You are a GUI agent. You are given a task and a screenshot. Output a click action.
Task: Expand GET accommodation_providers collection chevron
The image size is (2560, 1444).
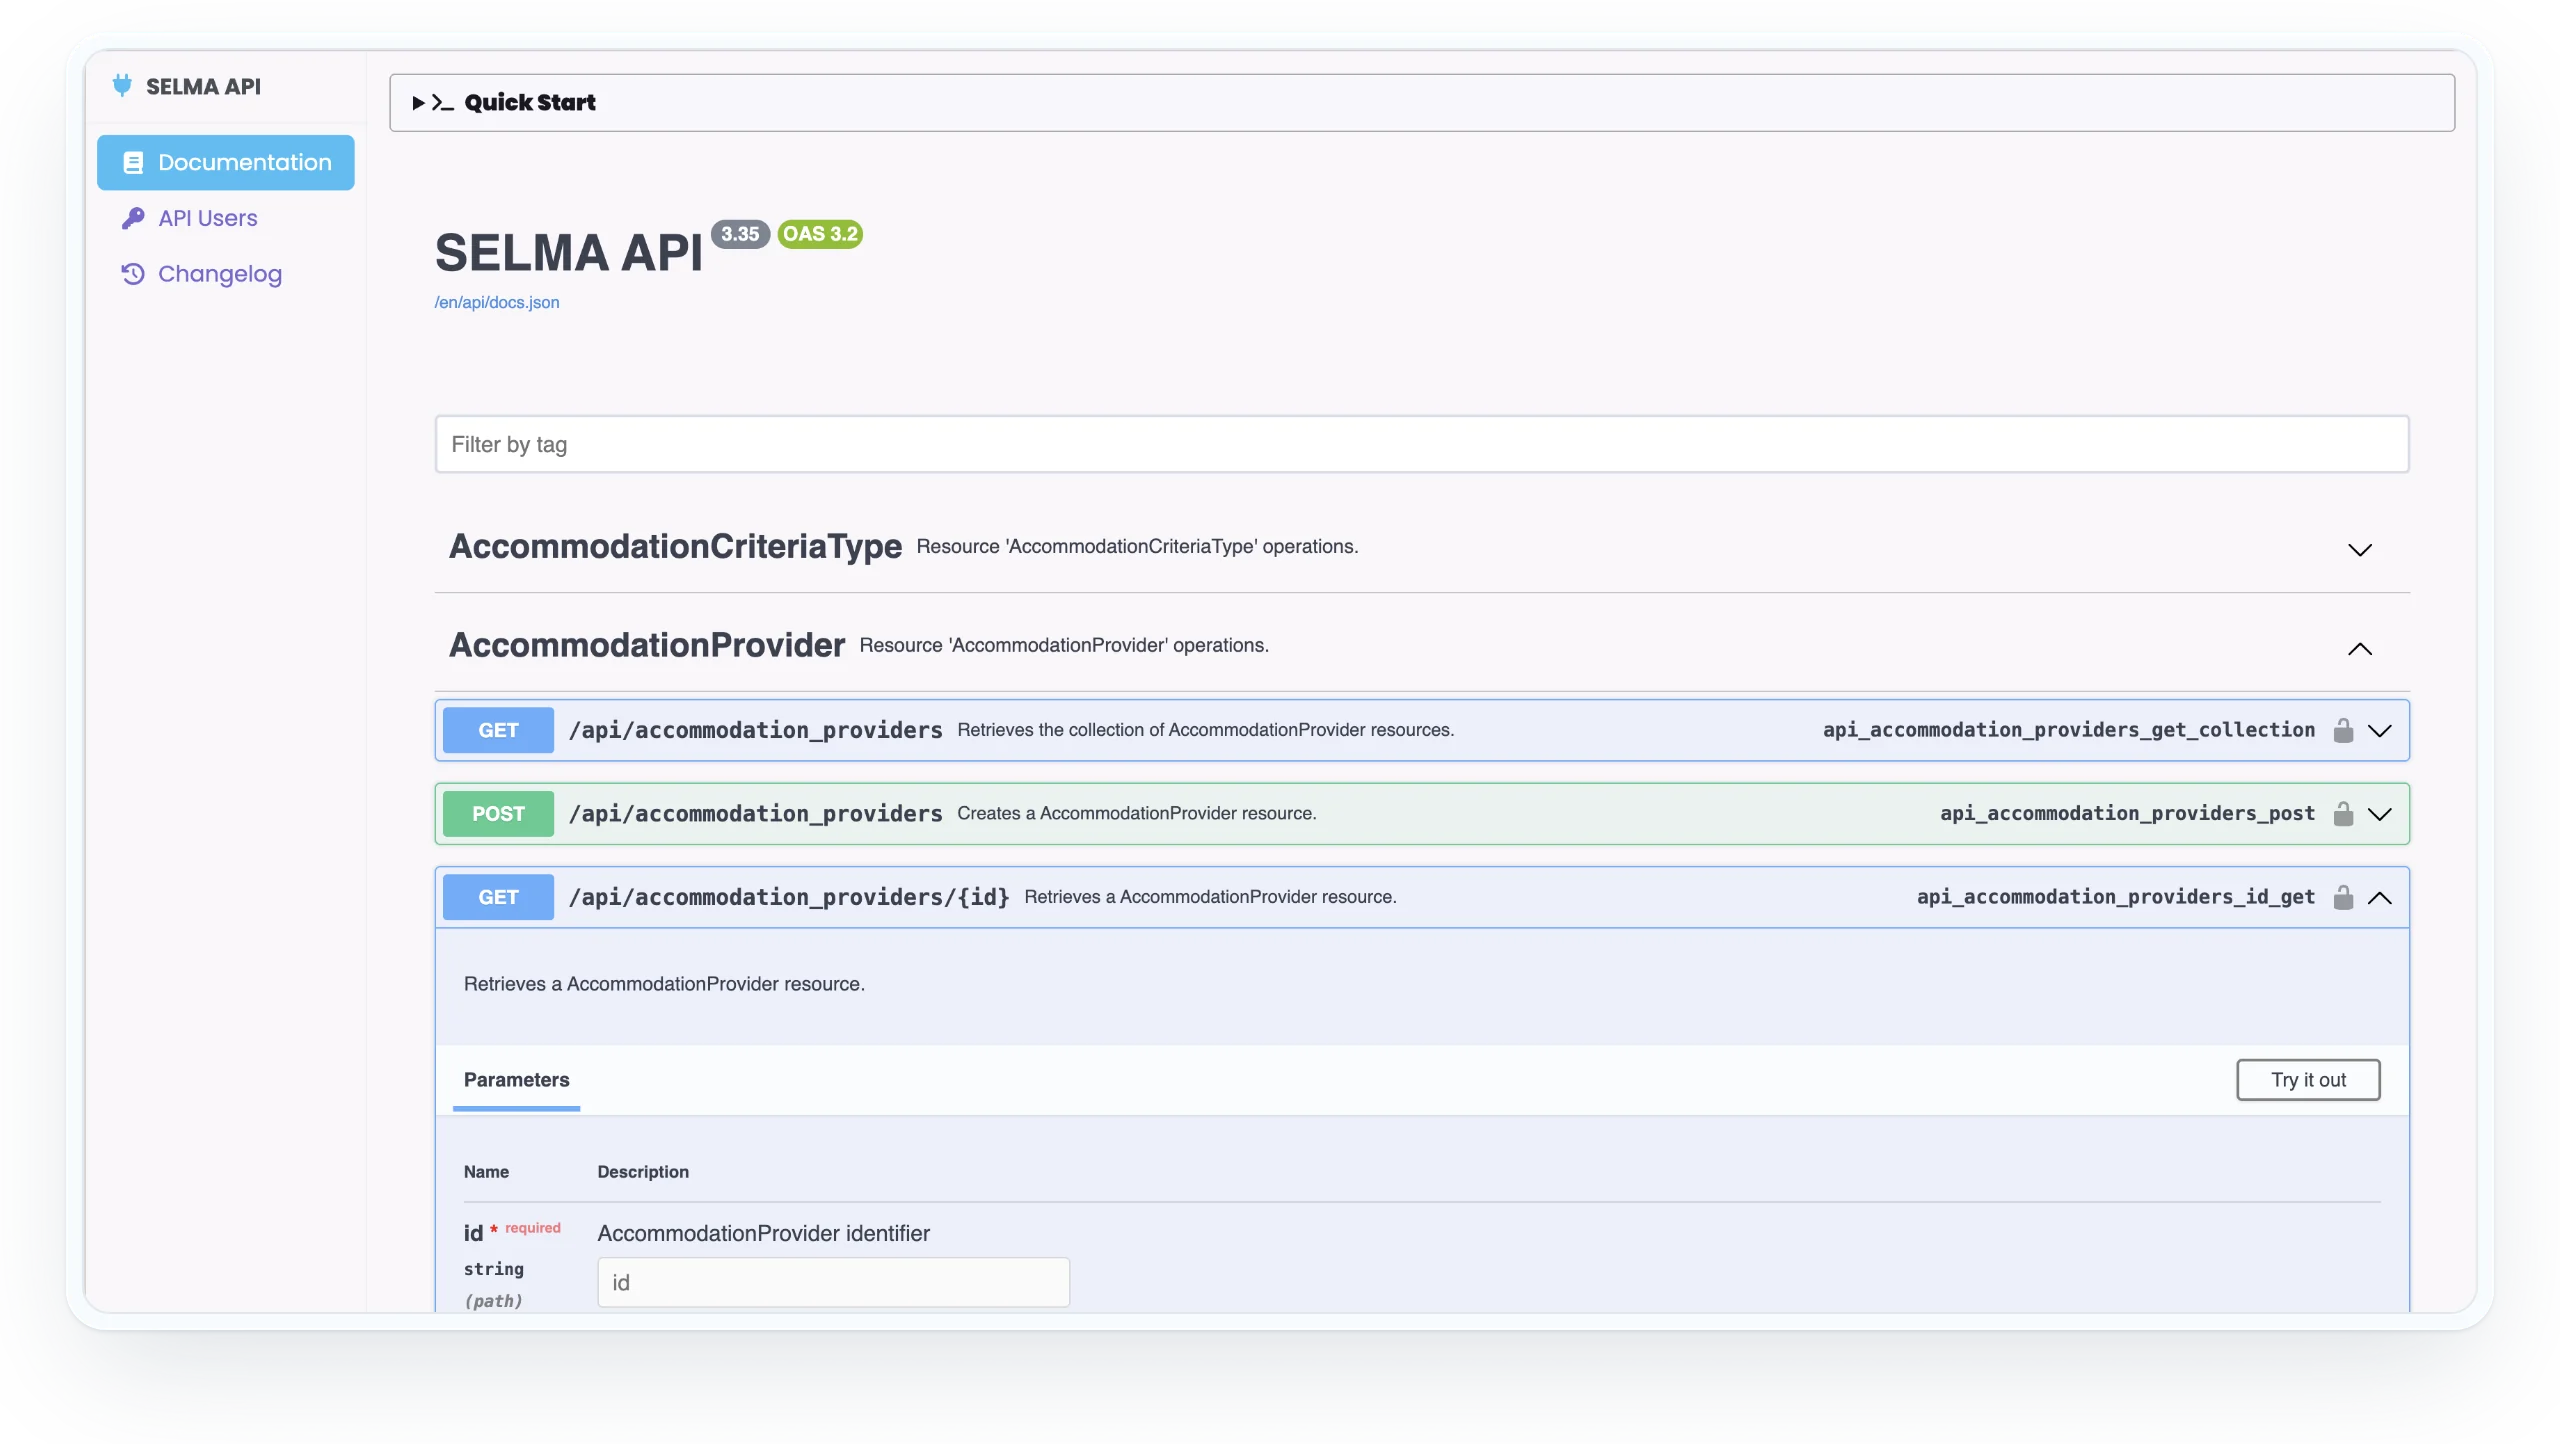(2380, 731)
